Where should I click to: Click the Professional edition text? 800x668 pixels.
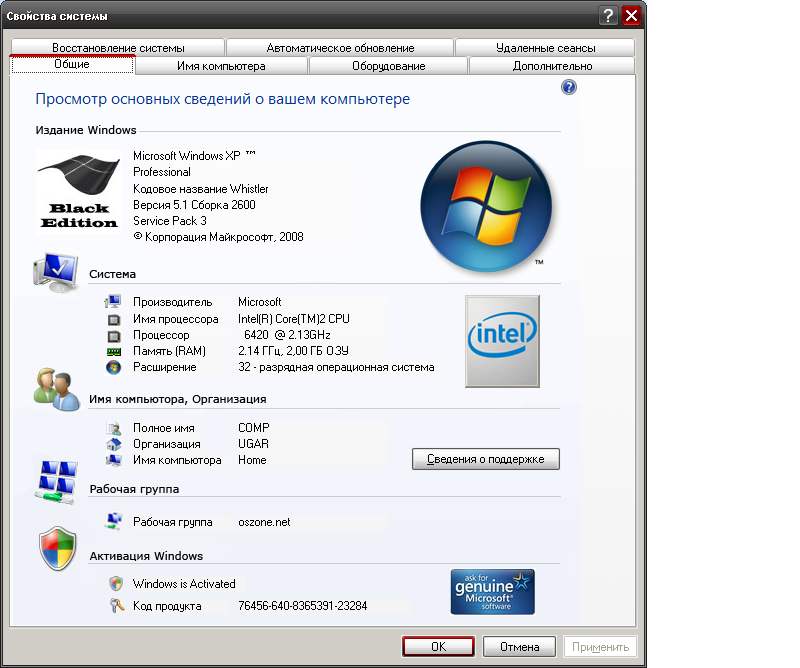(x=161, y=172)
